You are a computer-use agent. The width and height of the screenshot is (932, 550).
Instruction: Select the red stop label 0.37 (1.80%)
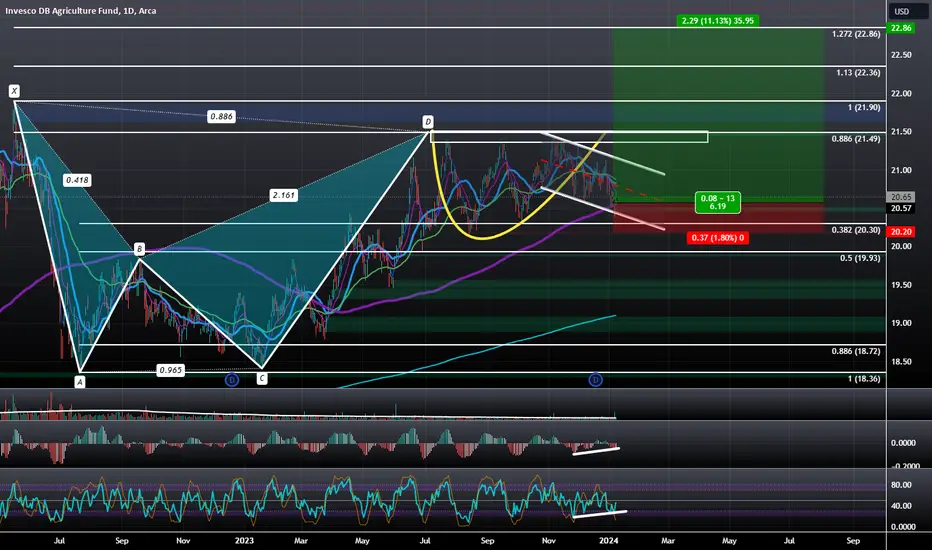pyautogui.click(x=717, y=238)
